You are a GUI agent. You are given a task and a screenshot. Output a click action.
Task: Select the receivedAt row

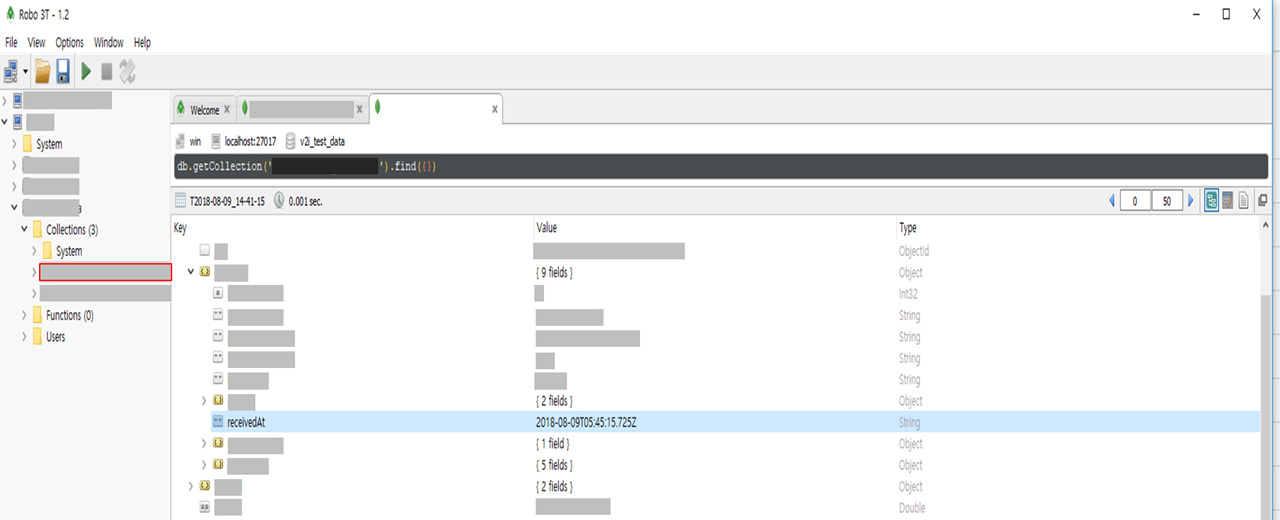click(x=715, y=422)
